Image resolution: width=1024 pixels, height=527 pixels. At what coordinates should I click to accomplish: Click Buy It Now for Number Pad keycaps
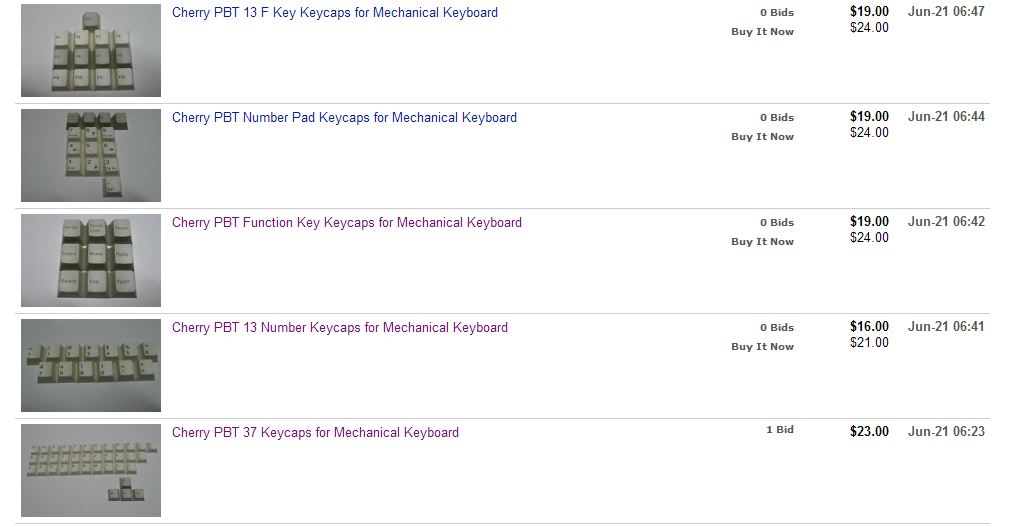762,136
